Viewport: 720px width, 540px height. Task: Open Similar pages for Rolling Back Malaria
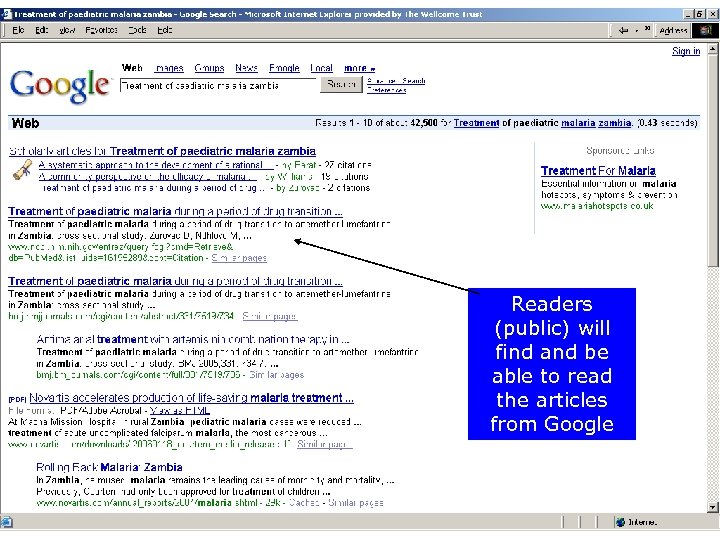pos(355,503)
